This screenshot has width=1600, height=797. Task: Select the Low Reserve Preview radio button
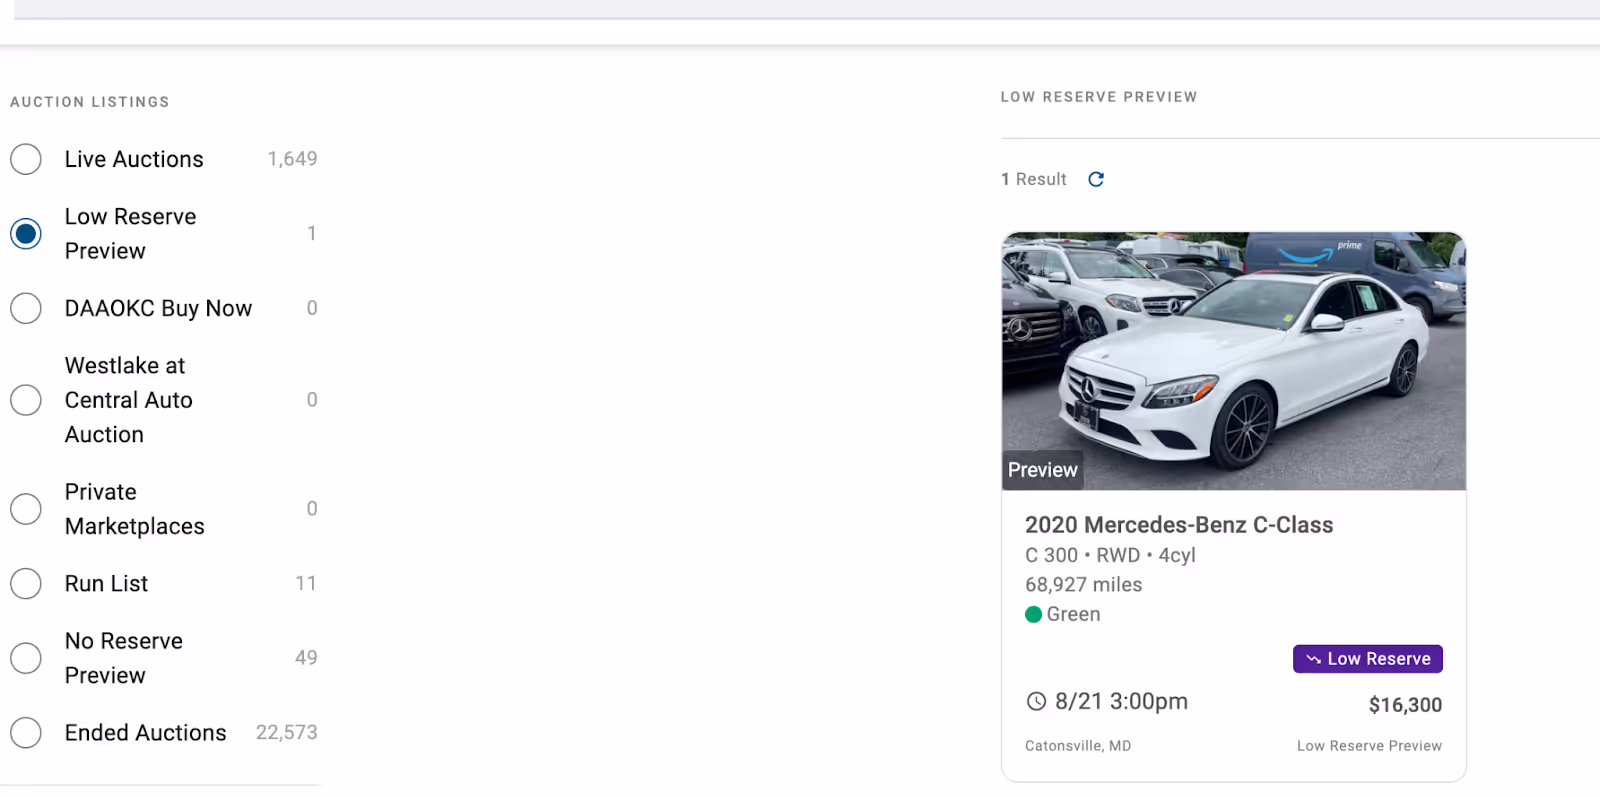click(26, 234)
